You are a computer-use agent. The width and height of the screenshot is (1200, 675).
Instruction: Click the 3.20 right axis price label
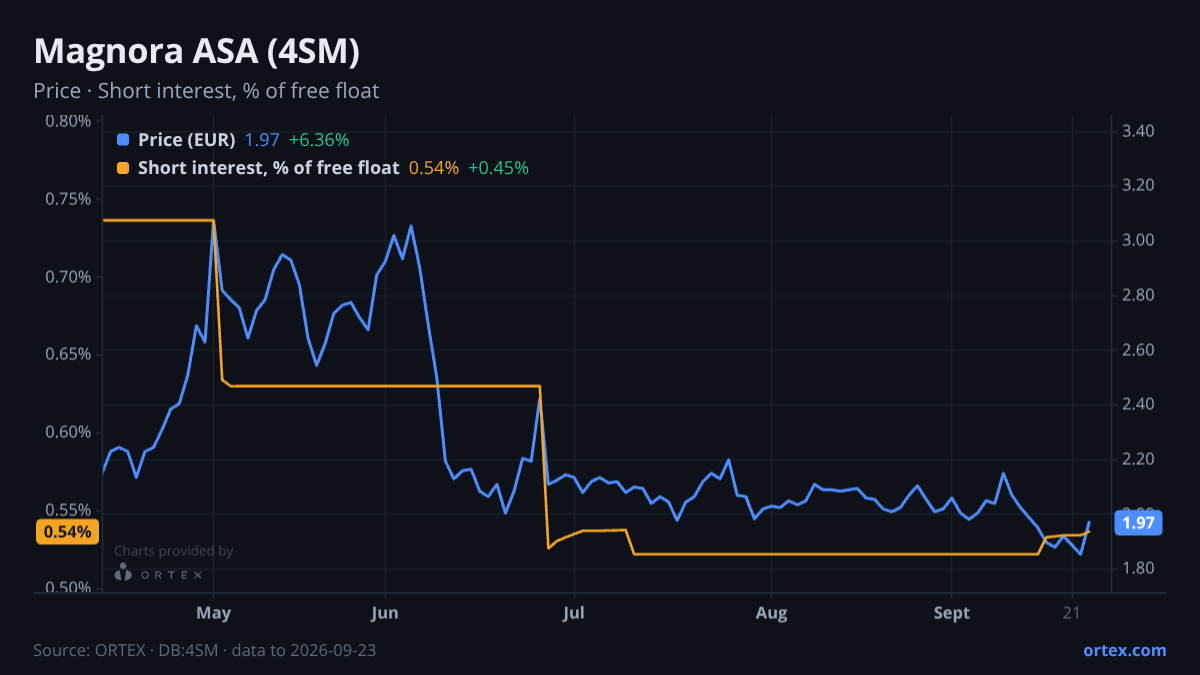pyautogui.click(x=1139, y=186)
